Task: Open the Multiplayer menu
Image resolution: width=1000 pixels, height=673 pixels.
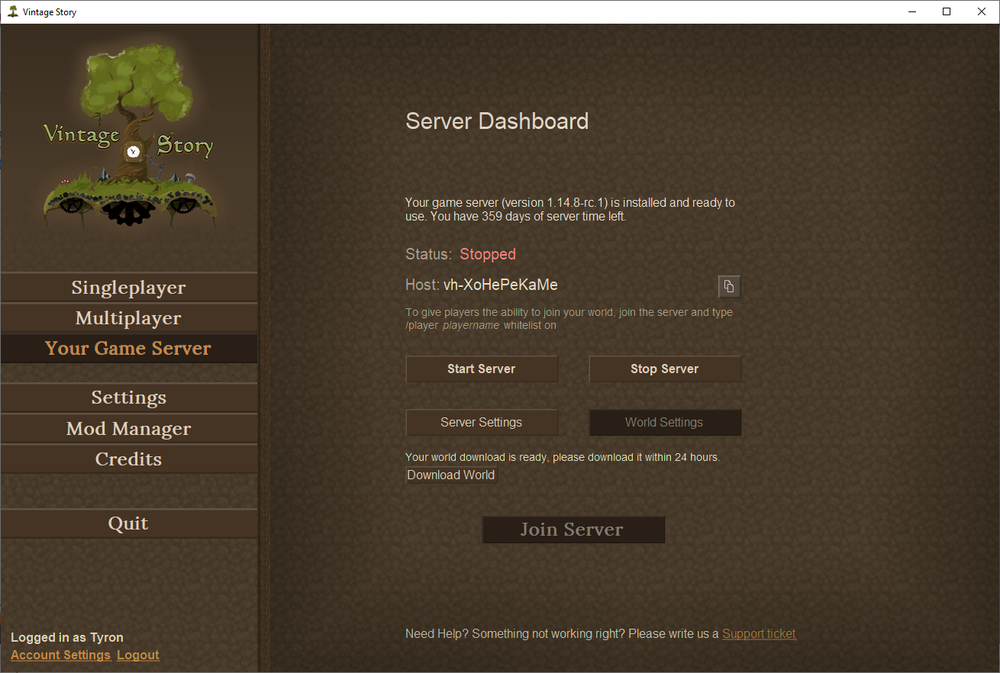Action: [x=128, y=318]
